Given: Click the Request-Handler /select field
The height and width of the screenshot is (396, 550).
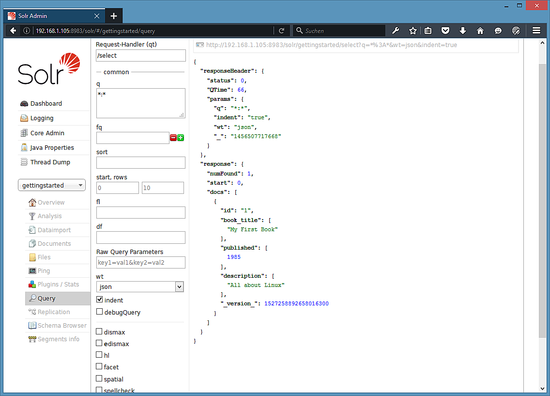Looking at the screenshot, I should (141, 56).
